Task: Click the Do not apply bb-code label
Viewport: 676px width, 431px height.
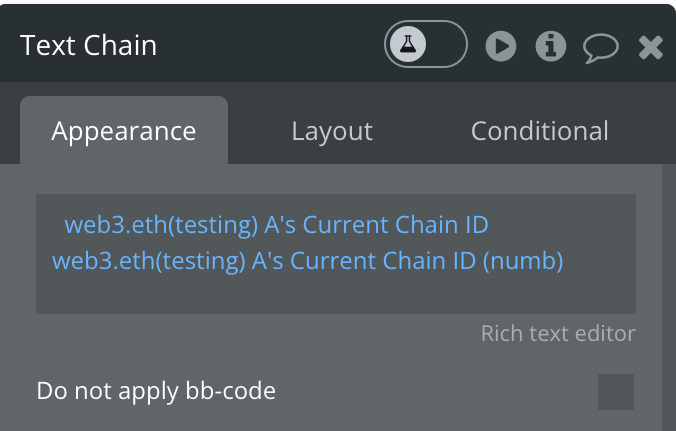Action: pos(156,391)
